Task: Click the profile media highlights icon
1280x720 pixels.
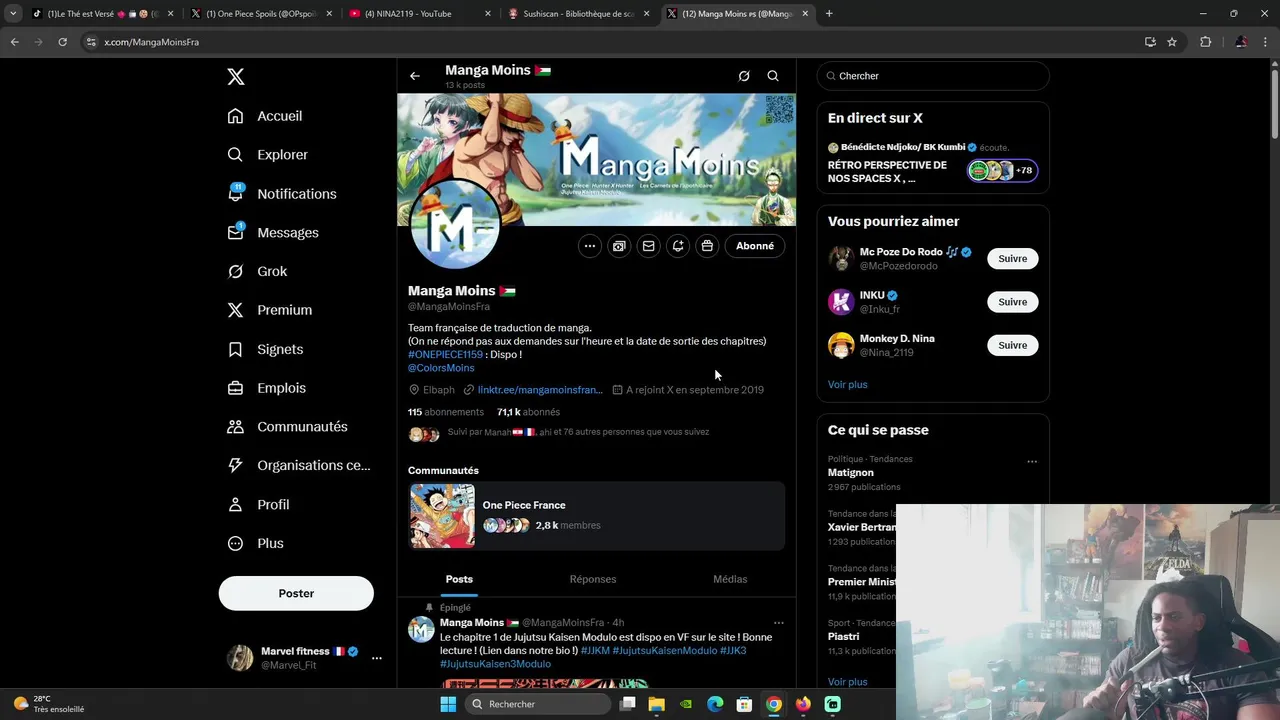Action: (x=619, y=246)
